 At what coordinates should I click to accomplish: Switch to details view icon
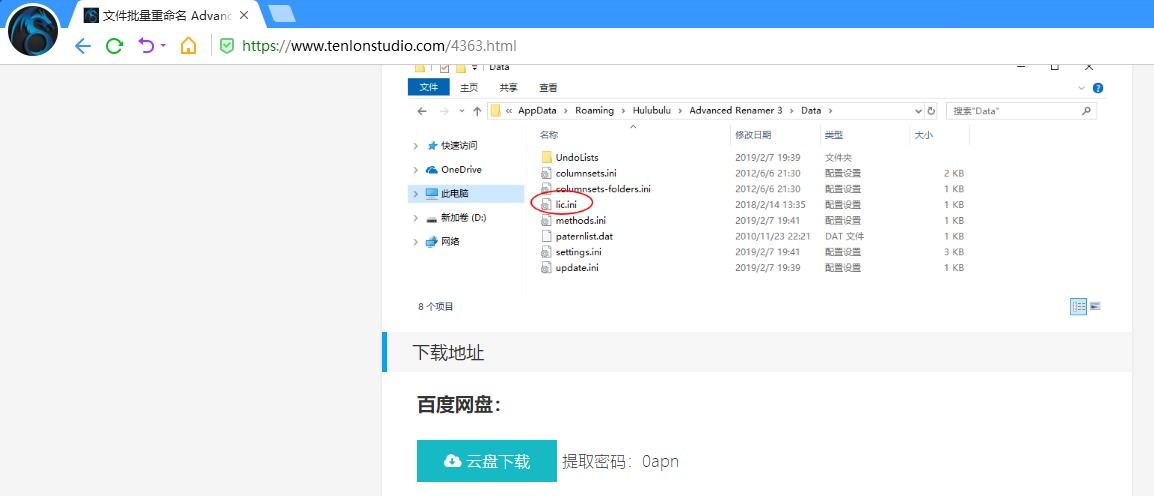click(1078, 307)
